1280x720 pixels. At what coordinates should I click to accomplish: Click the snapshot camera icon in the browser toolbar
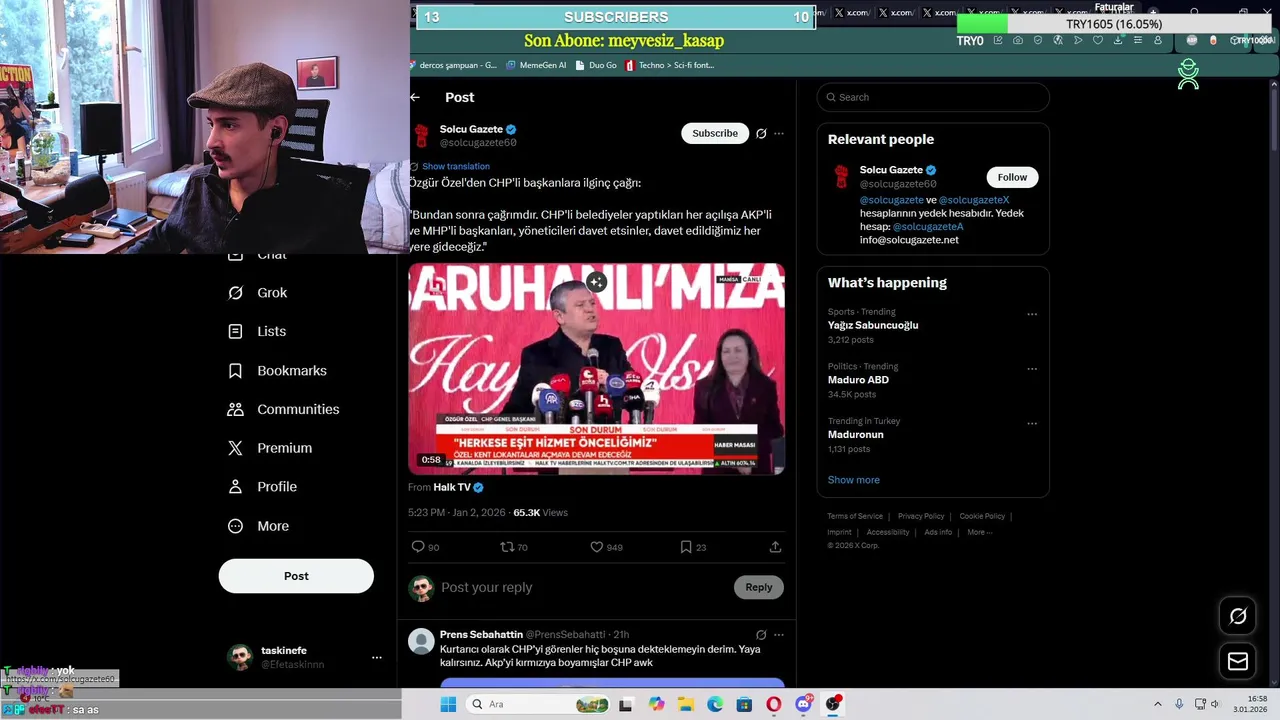click(1018, 40)
